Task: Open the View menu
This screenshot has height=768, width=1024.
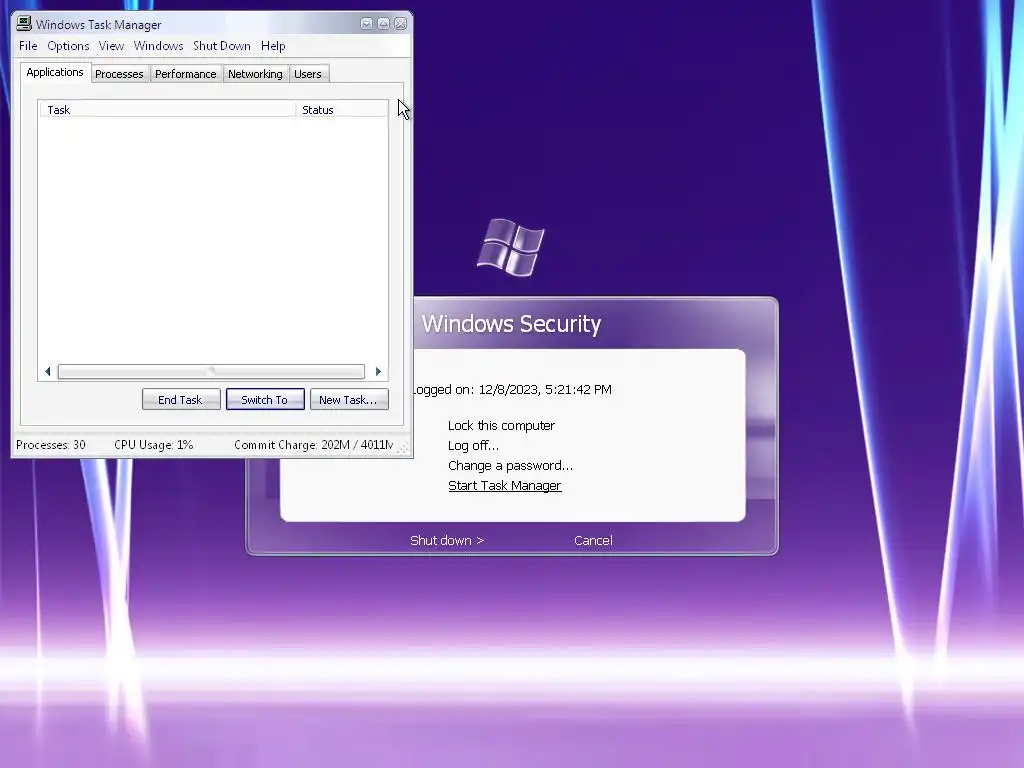Action: point(111,46)
